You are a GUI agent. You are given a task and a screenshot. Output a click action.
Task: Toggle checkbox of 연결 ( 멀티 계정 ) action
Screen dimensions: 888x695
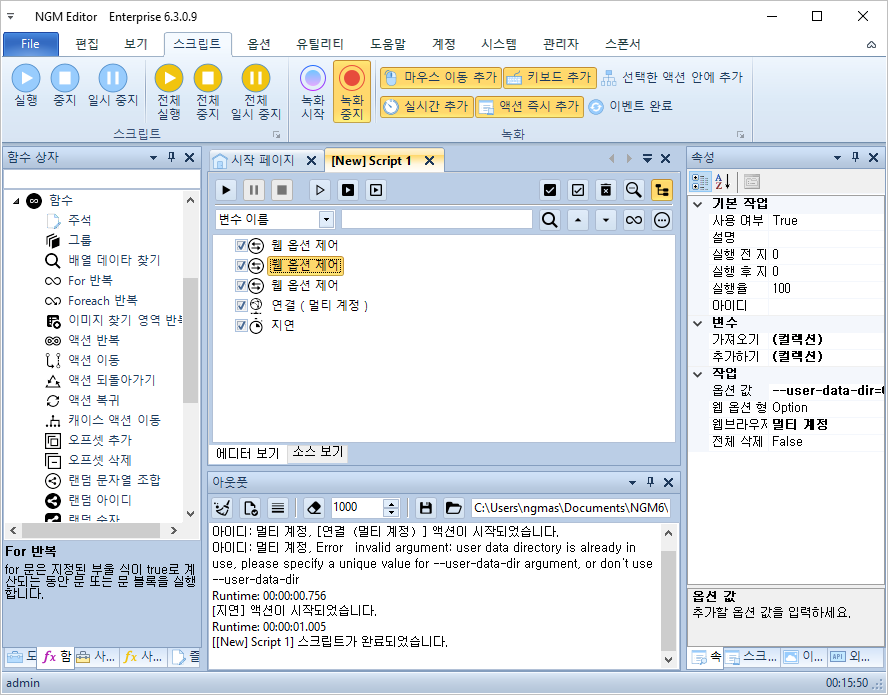pyautogui.click(x=241, y=305)
